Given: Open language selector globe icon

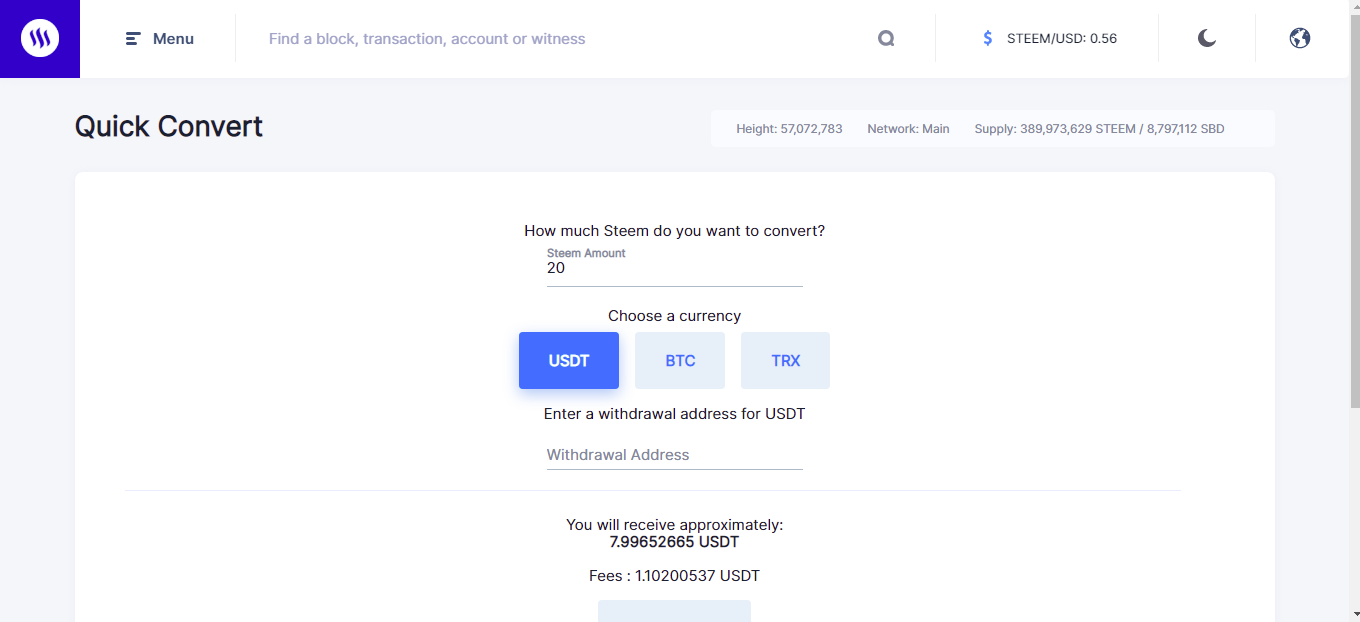Looking at the screenshot, I should click(1300, 39).
